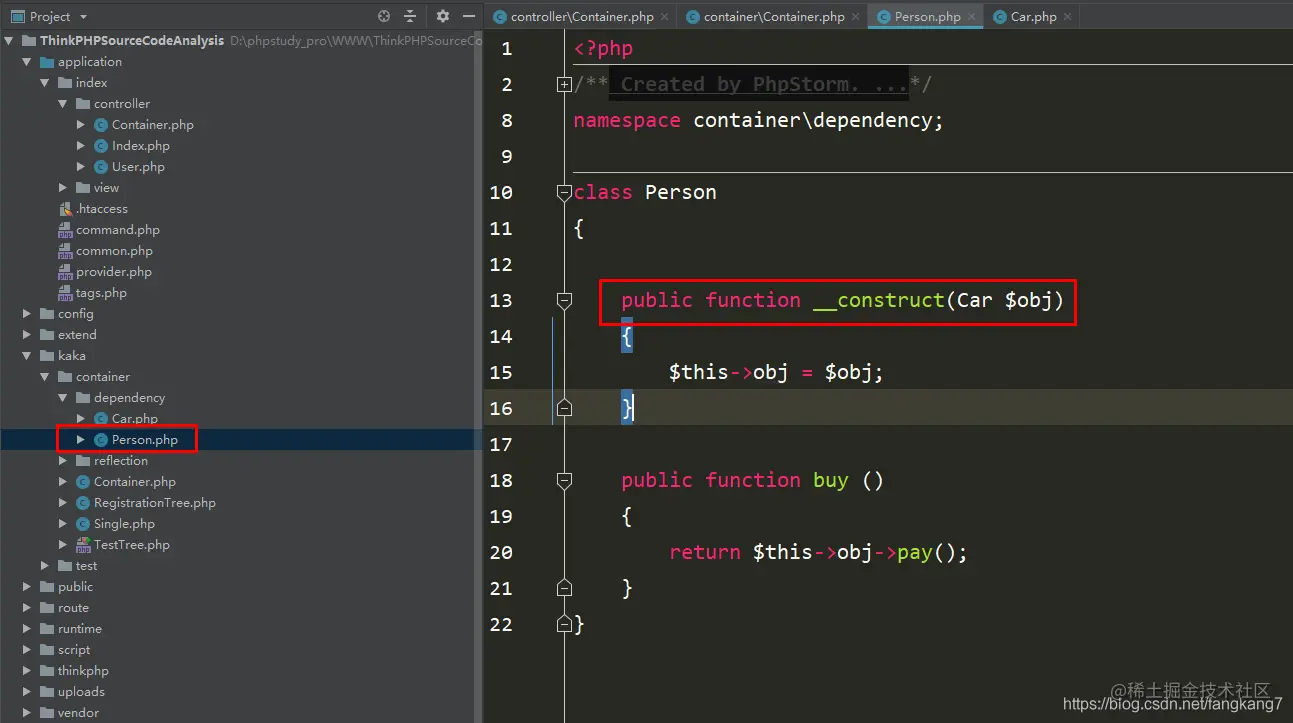Click the collapse all icon in Project toolbar
This screenshot has height=723, width=1293.
click(410, 16)
